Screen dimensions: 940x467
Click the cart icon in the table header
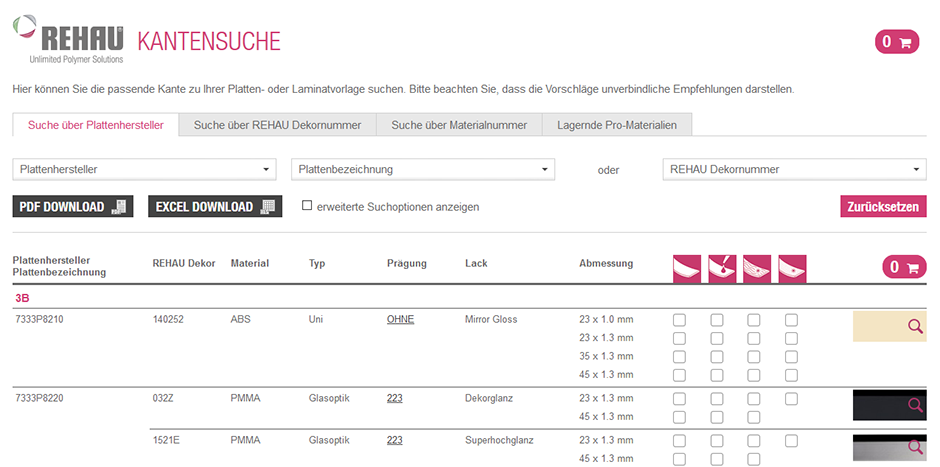click(904, 267)
